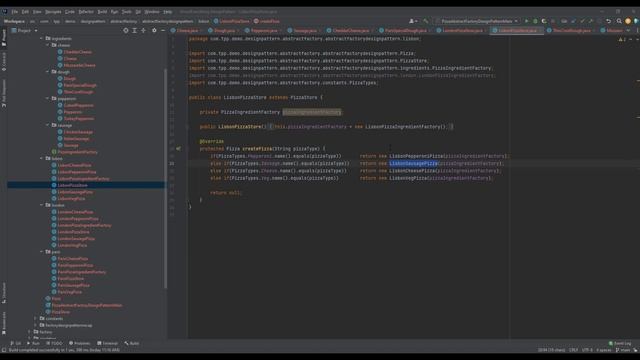Image resolution: width=640 pixels, height=360 pixels.
Task: Select ChickenSausage in project tree
Action: 78,132
